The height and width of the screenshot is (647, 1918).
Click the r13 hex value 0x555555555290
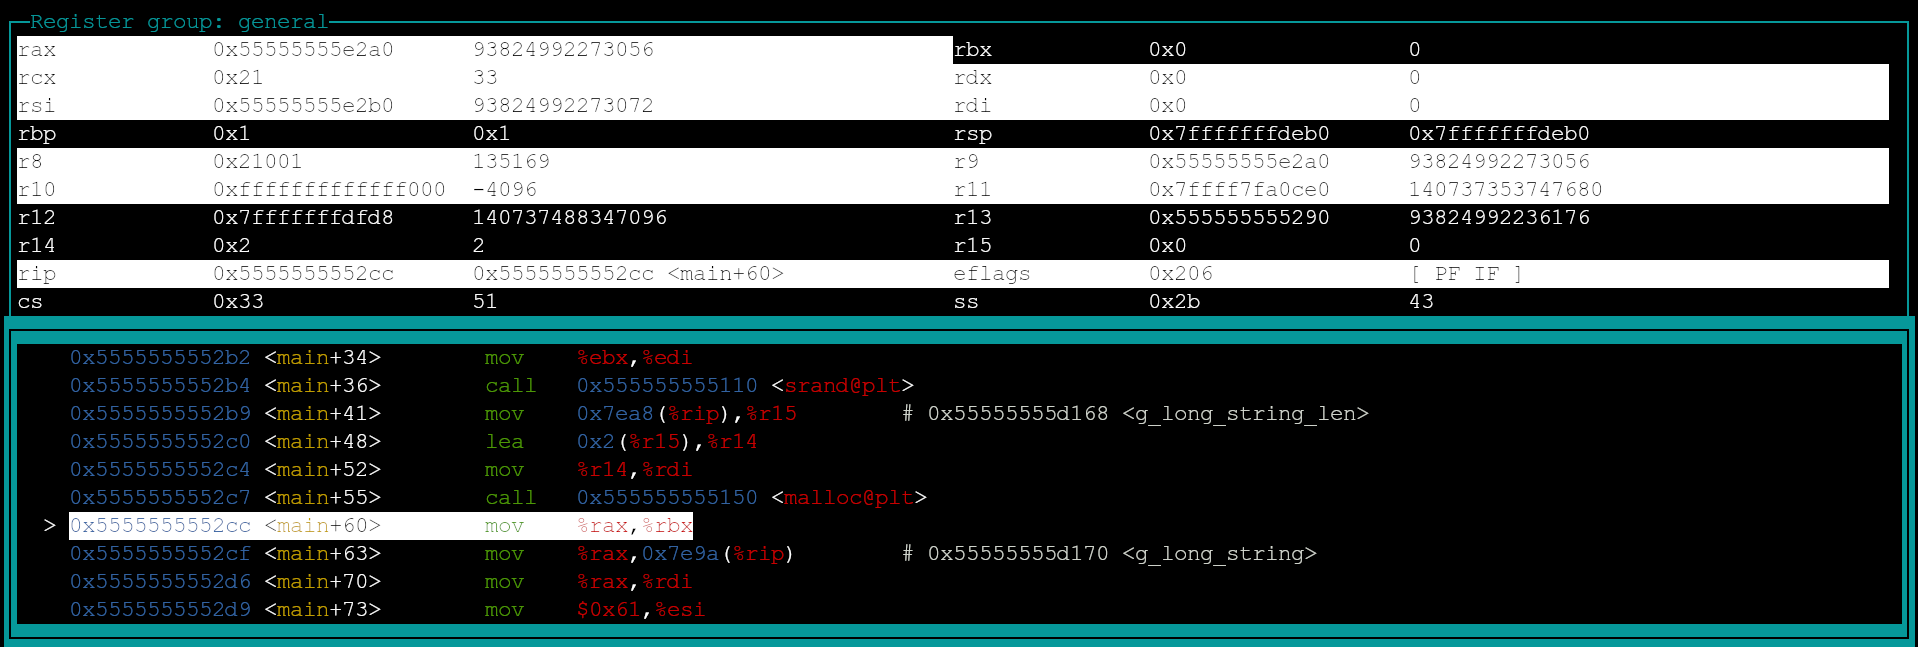click(x=1238, y=218)
